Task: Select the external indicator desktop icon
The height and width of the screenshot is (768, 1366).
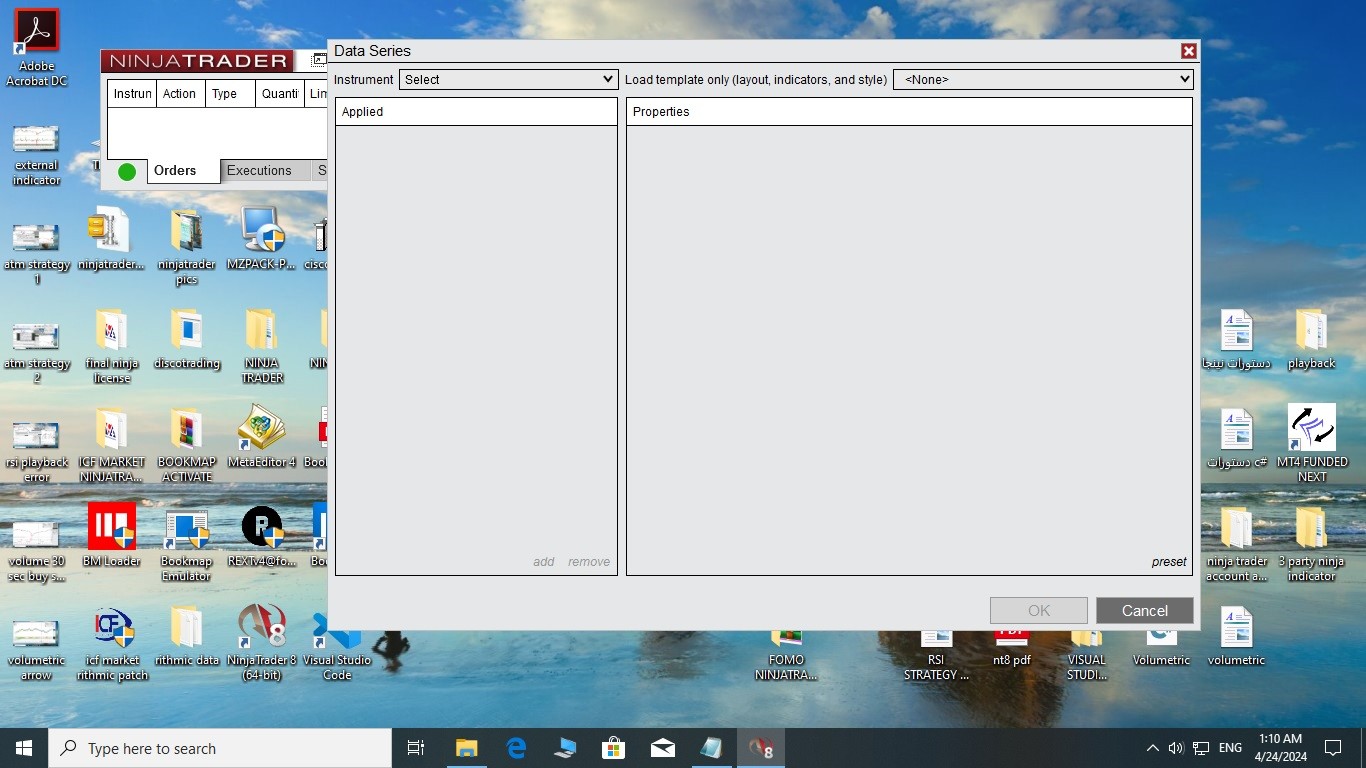Action: point(36,155)
